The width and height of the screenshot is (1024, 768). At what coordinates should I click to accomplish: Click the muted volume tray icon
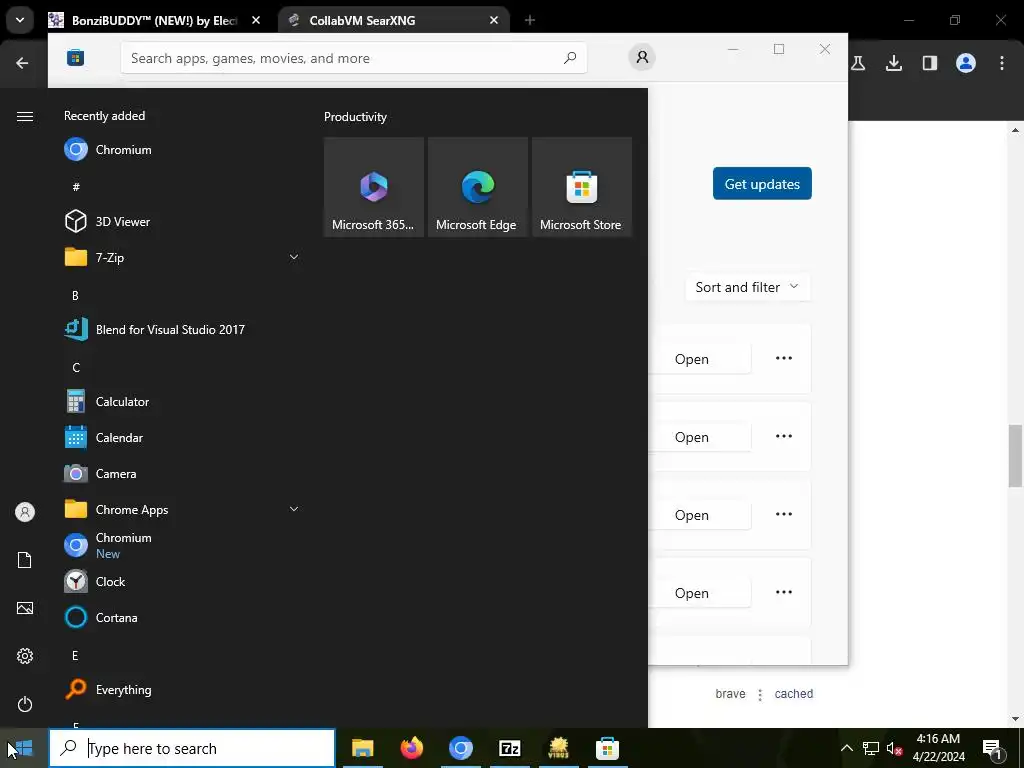(x=894, y=748)
